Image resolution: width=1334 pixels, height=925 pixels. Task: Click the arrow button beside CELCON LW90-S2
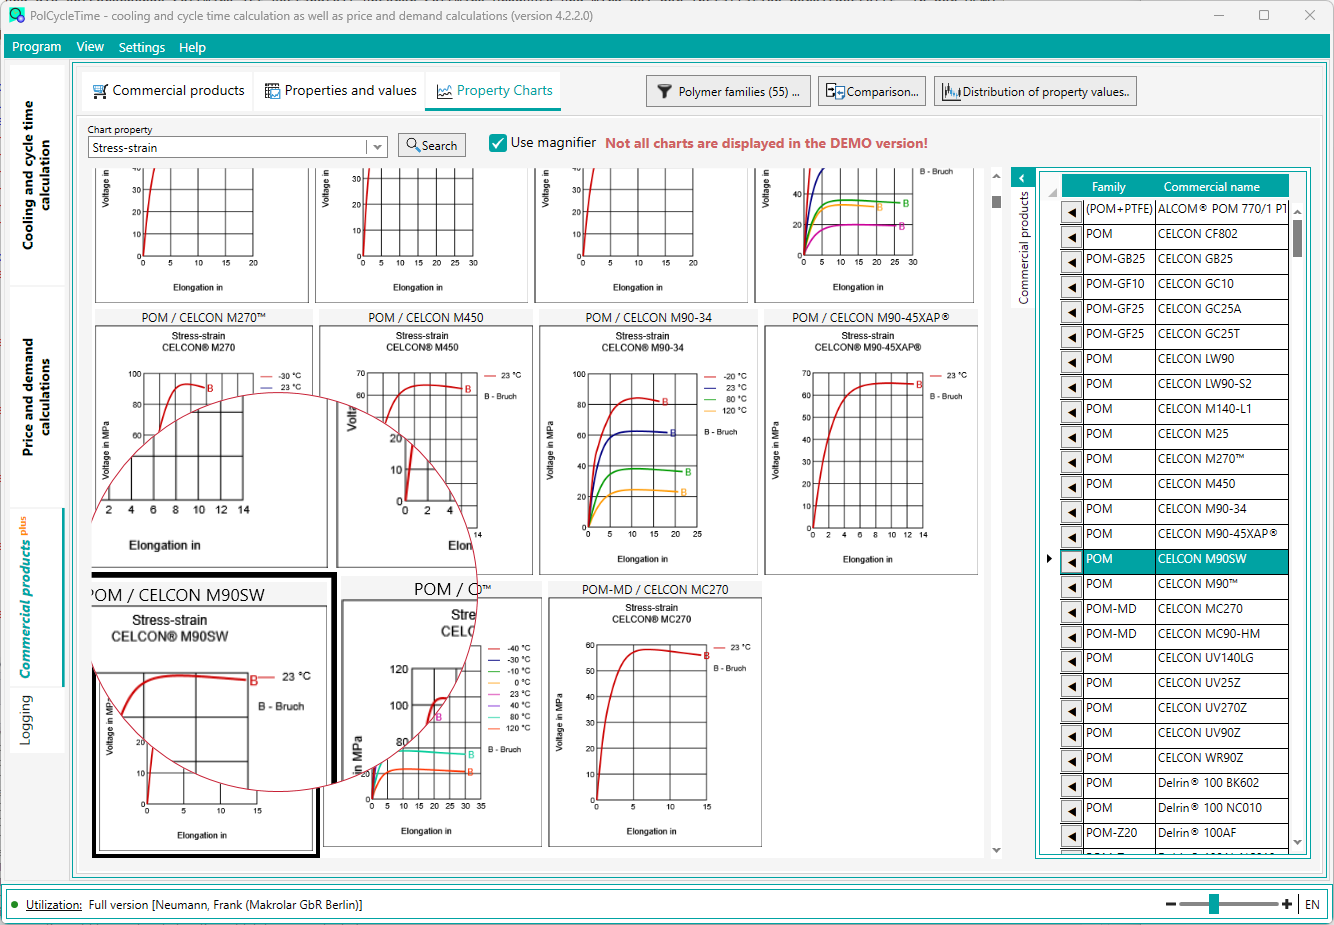point(1072,387)
